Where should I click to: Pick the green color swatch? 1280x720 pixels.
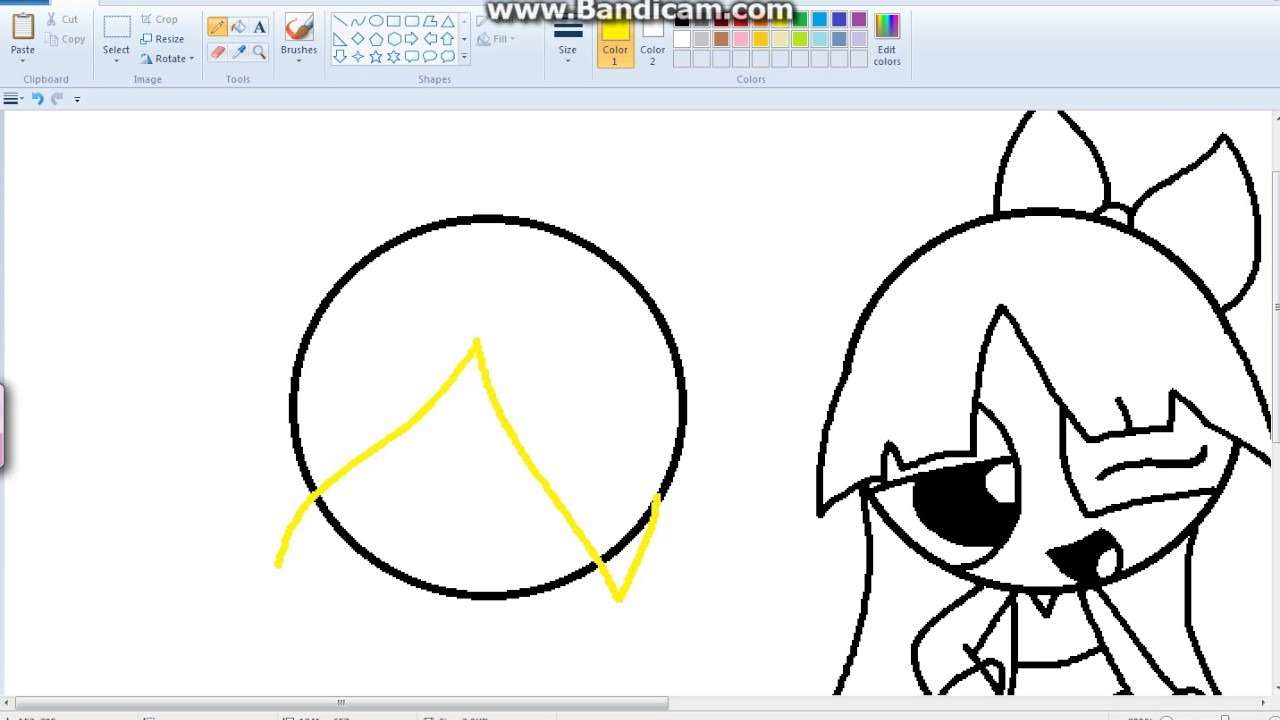(799, 19)
